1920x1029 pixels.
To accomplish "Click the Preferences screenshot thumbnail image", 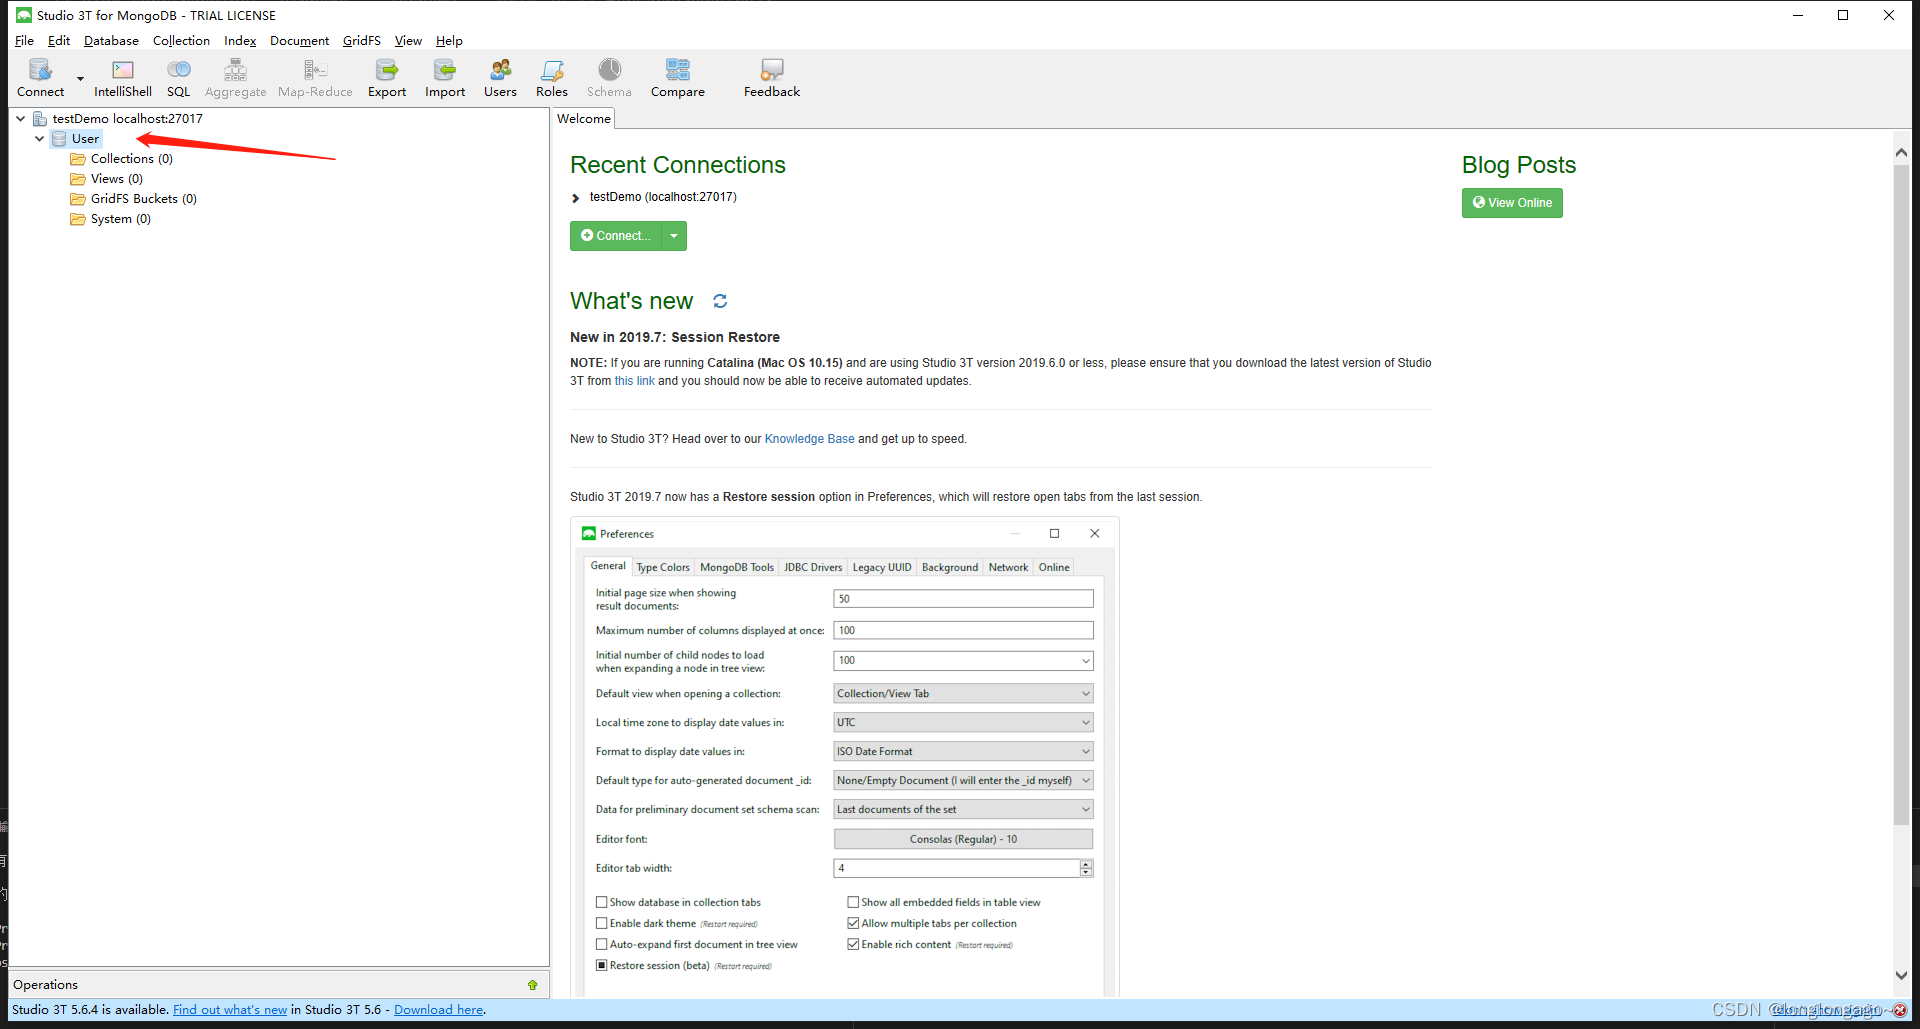I will pos(844,757).
